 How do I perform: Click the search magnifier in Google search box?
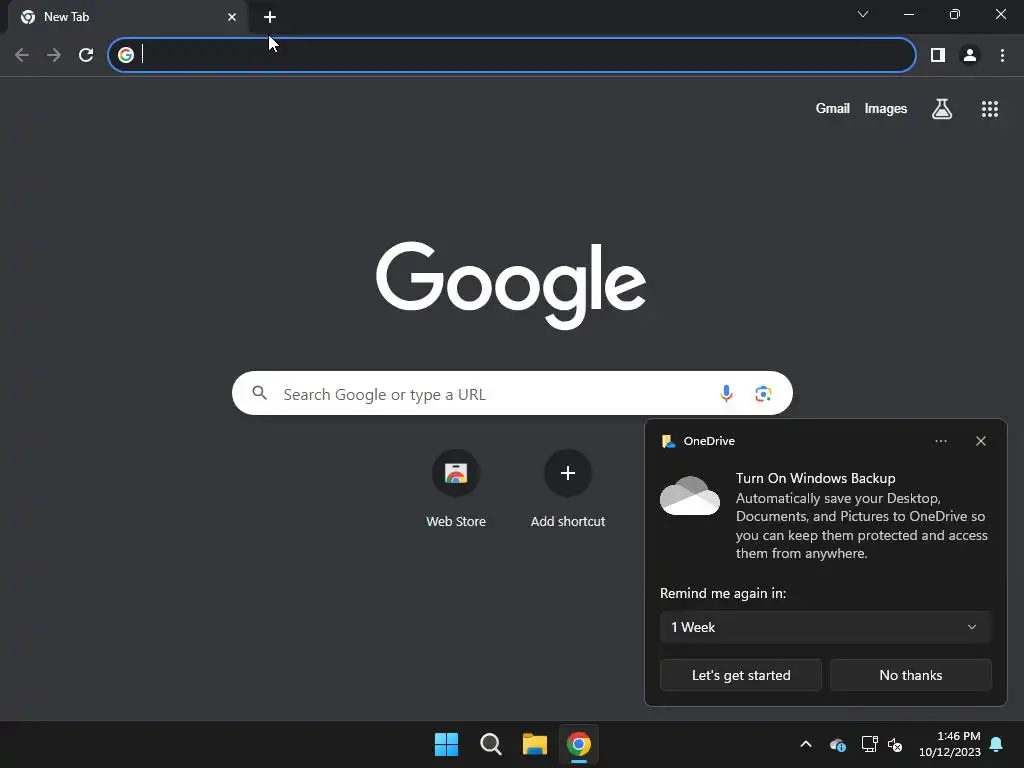click(x=260, y=392)
